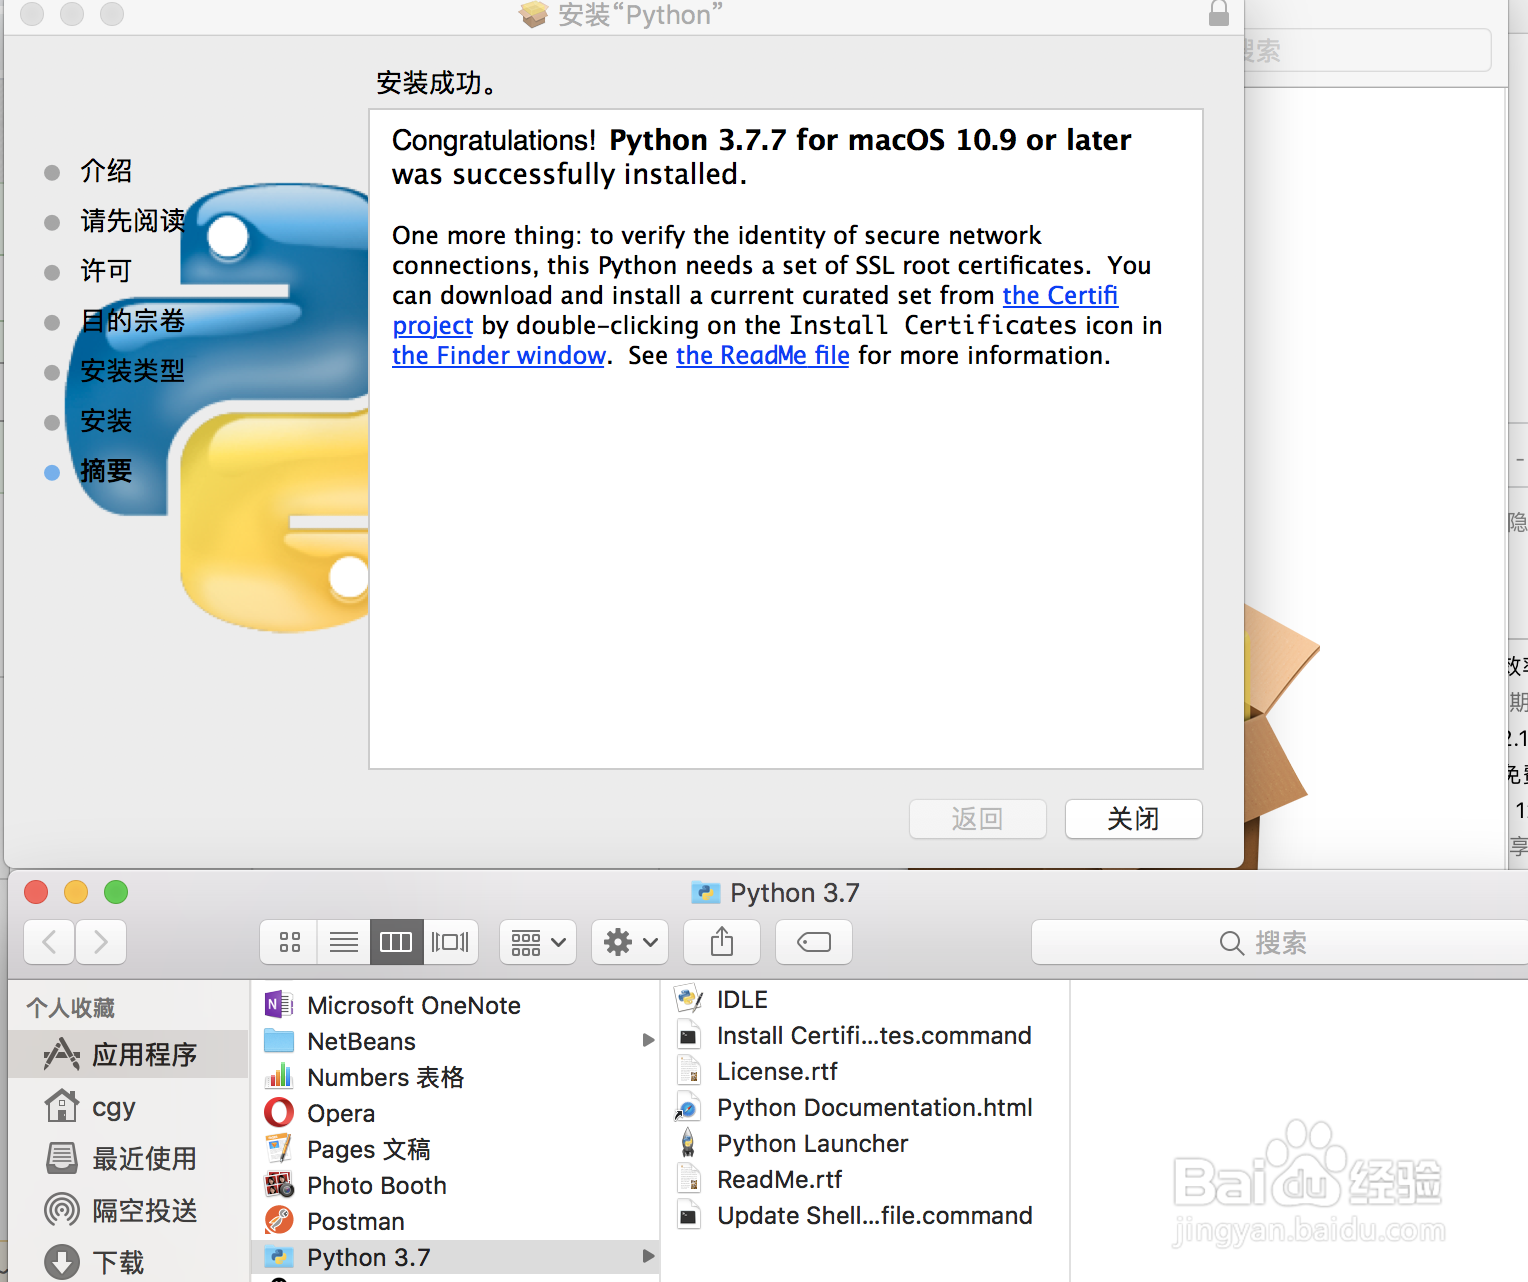The height and width of the screenshot is (1282, 1528).
Task: Click the edit tags button
Action: tap(814, 942)
